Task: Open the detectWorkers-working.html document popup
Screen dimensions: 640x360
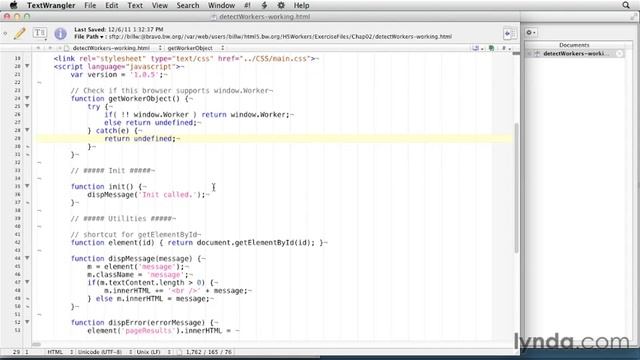Action: (117, 48)
